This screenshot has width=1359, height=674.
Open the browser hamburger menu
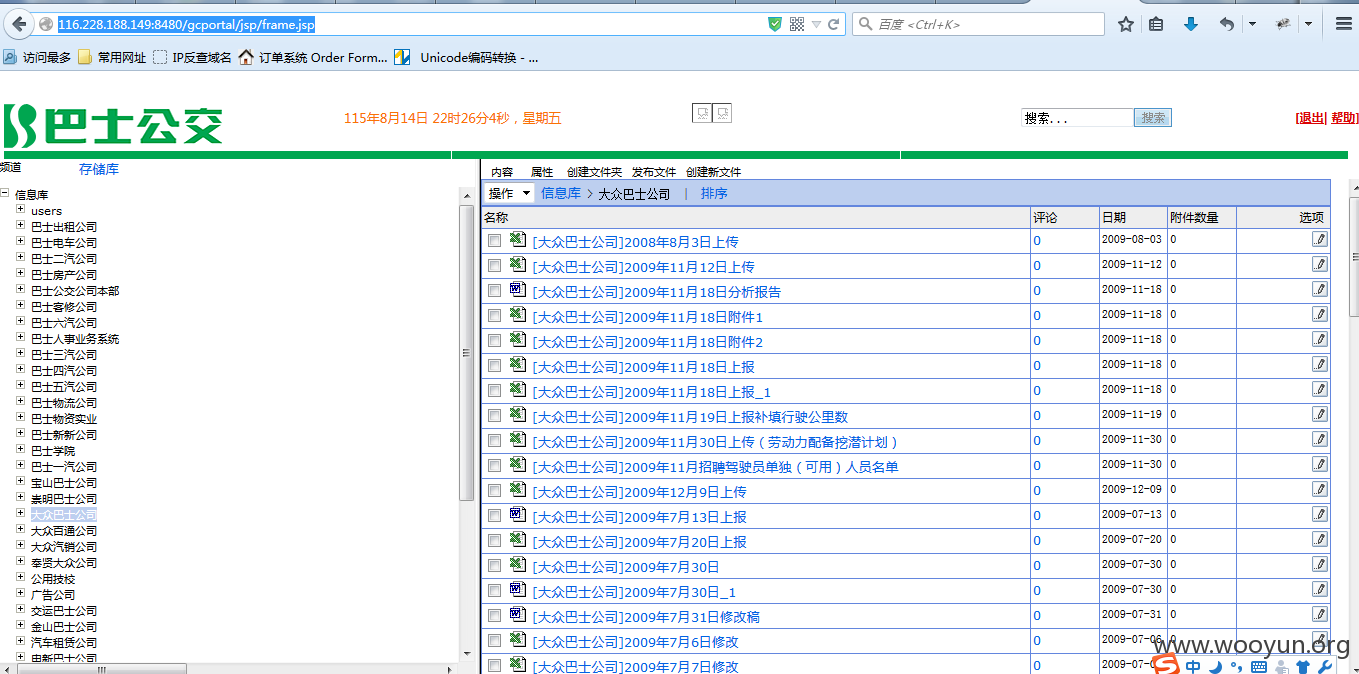click(x=1344, y=24)
